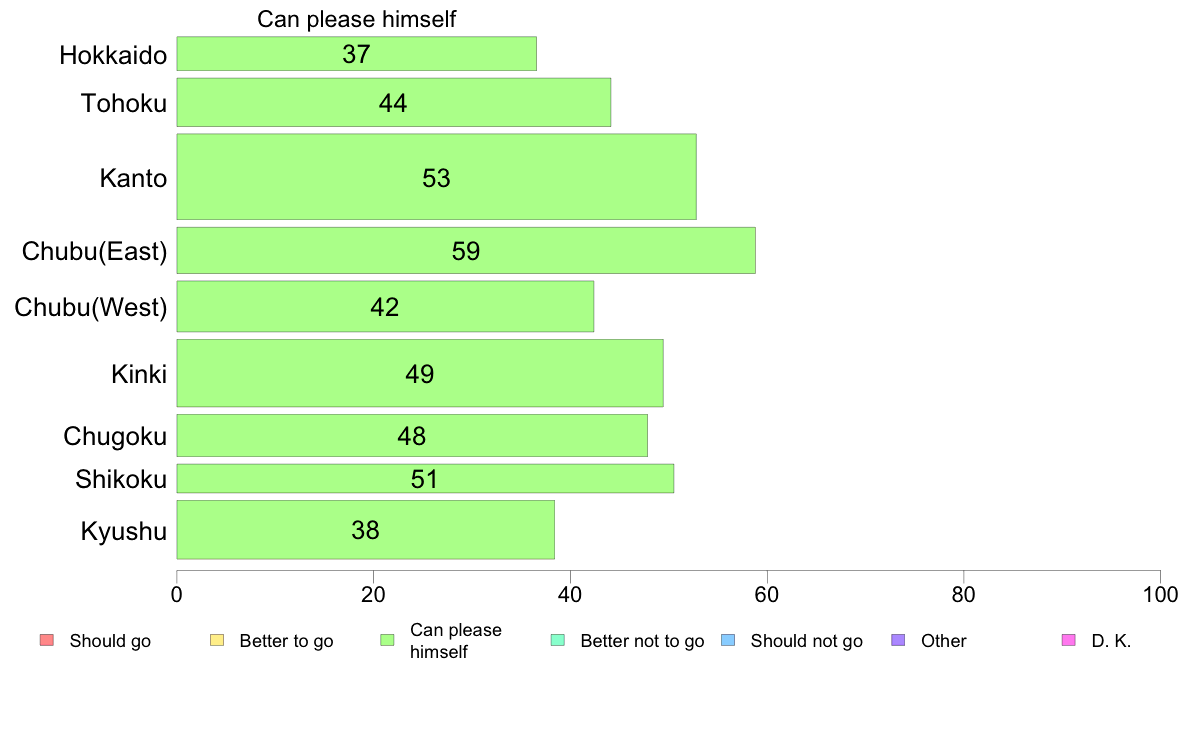
Task: Toggle the green Can please himself legend swatch
Action: click(x=387, y=640)
